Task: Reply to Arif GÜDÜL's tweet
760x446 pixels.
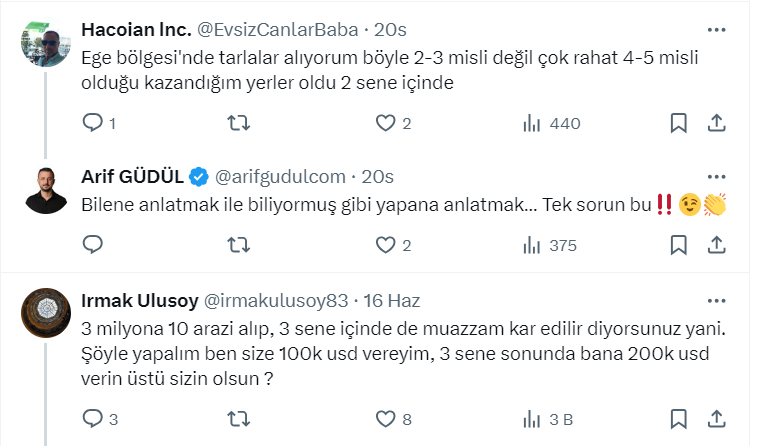Action: (x=93, y=245)
